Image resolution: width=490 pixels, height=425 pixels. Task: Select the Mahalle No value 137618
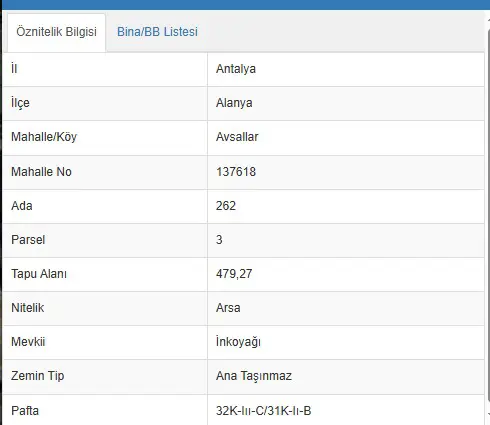(236, 172)
